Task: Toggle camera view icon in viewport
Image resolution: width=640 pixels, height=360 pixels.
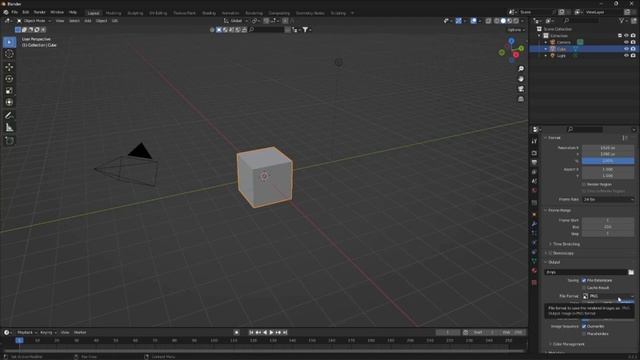Action: click(521, 89)
